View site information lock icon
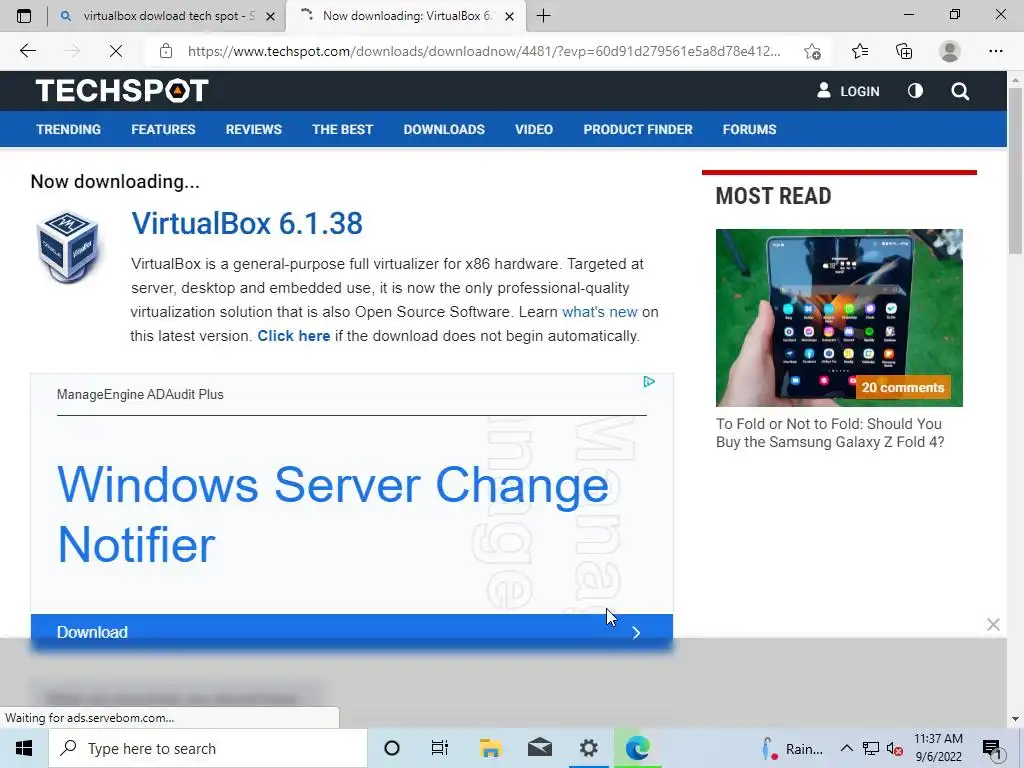 click(x=166, y=51)
